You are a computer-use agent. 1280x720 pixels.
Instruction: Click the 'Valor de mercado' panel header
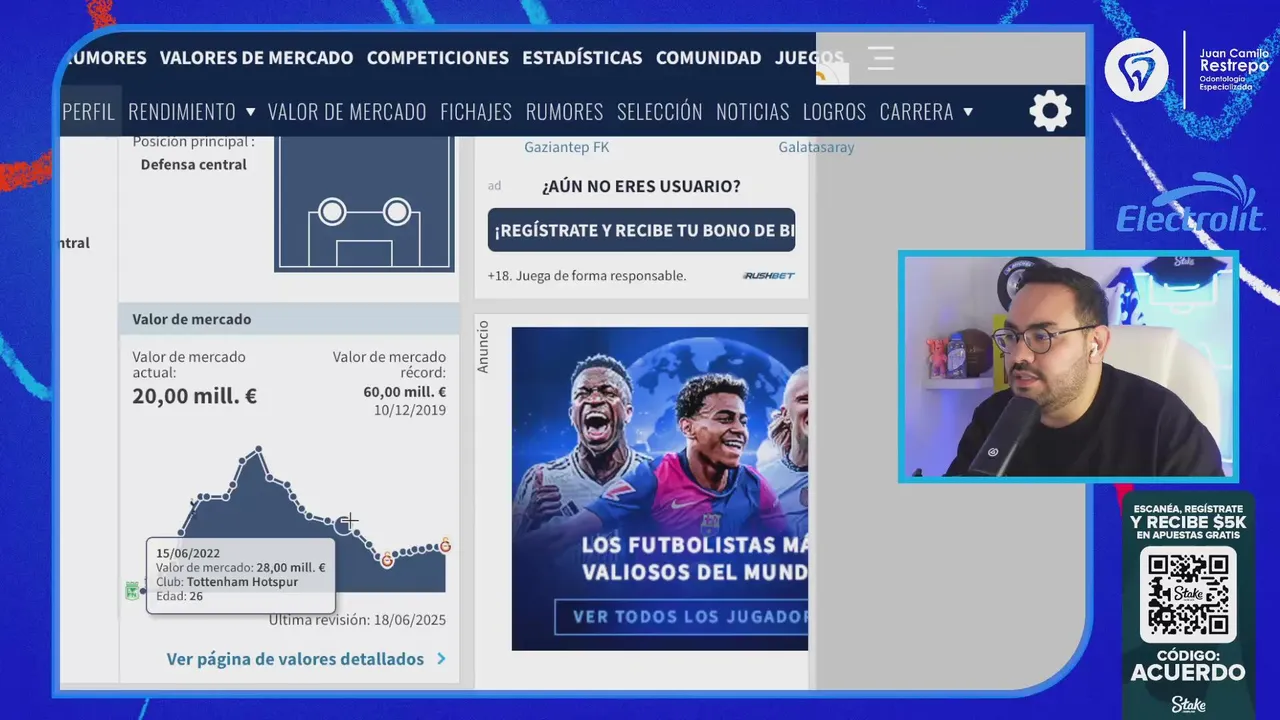pos(289,319)
